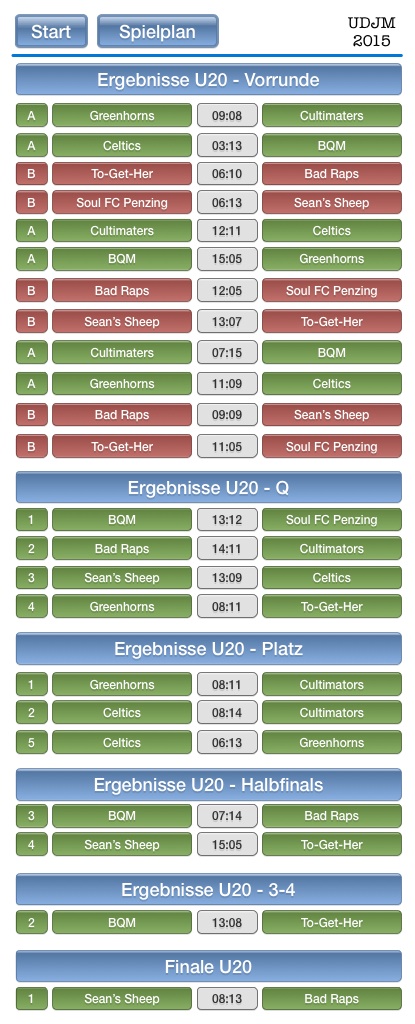This screenshot has height=1024, width=415.
Task: Select the Finale U20 header
Action: pos(208,967)
